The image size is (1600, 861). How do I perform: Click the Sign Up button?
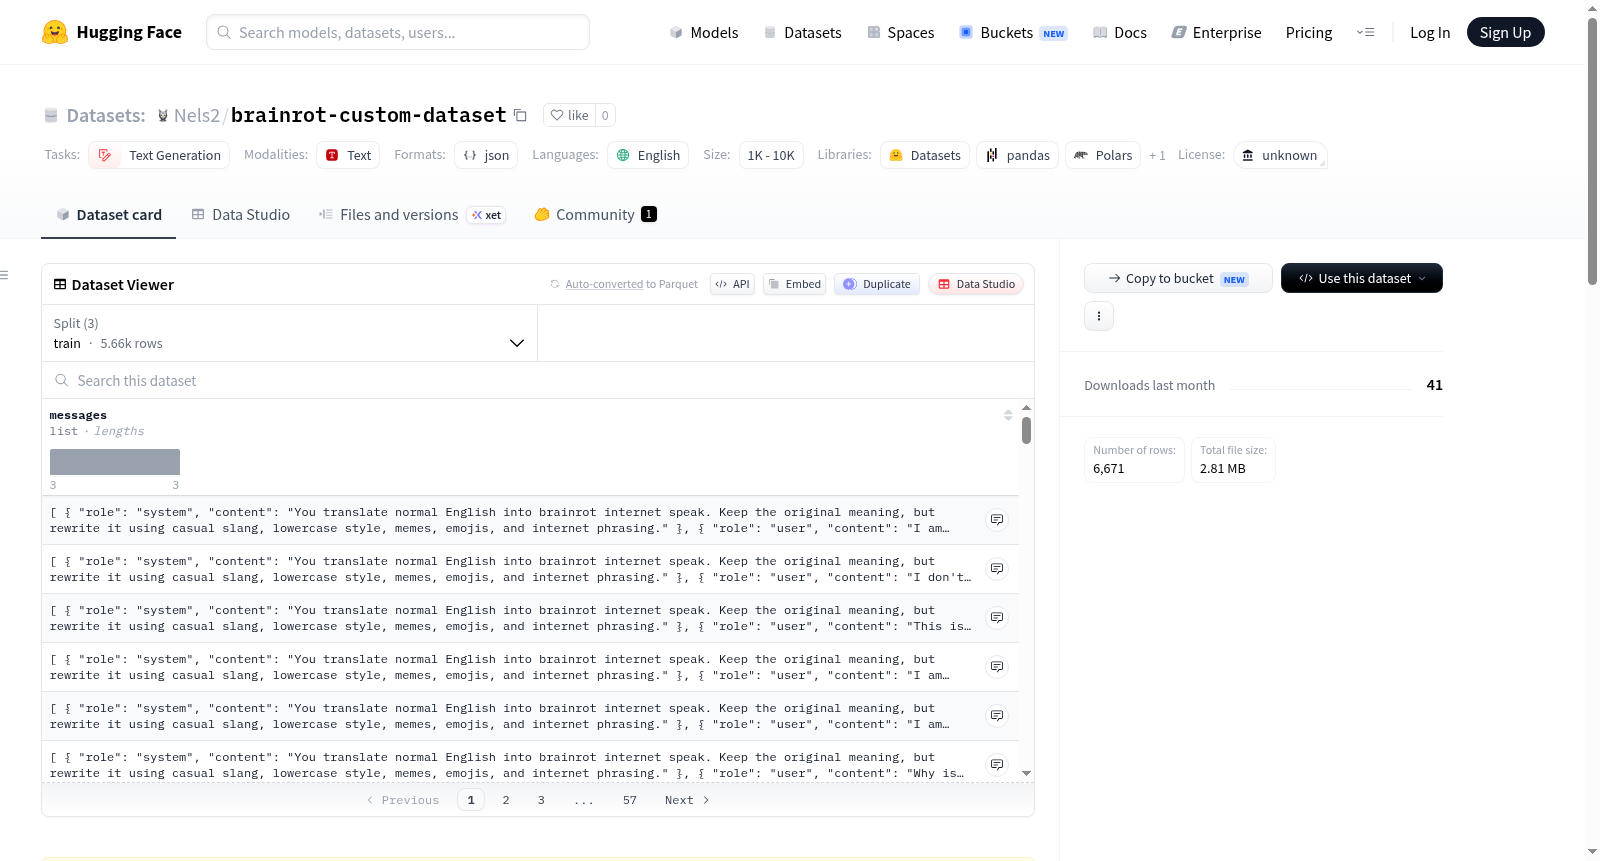[x=1505, y=32]
